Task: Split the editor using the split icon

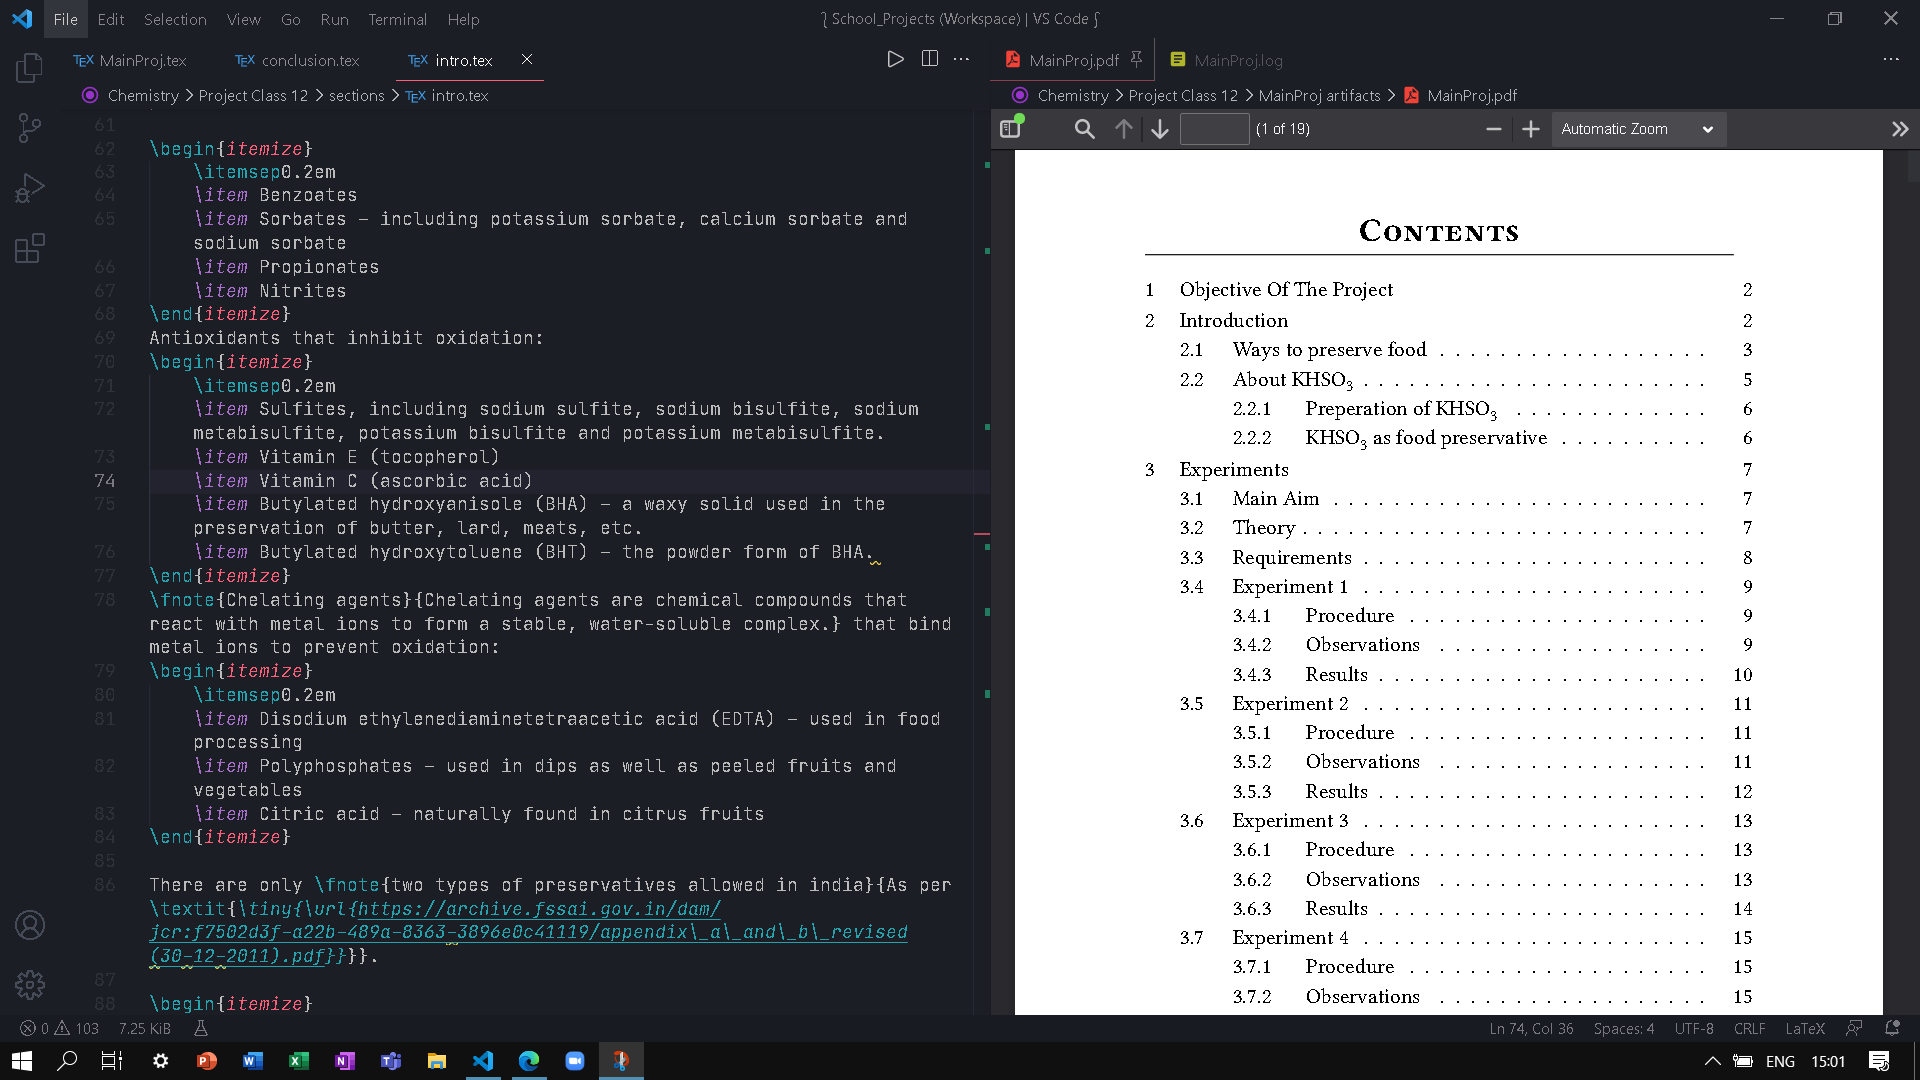Action: click(930, 59)
